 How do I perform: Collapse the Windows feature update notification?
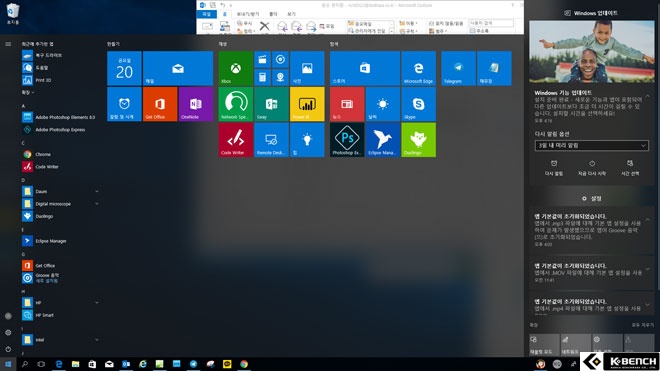coord(647,96)
